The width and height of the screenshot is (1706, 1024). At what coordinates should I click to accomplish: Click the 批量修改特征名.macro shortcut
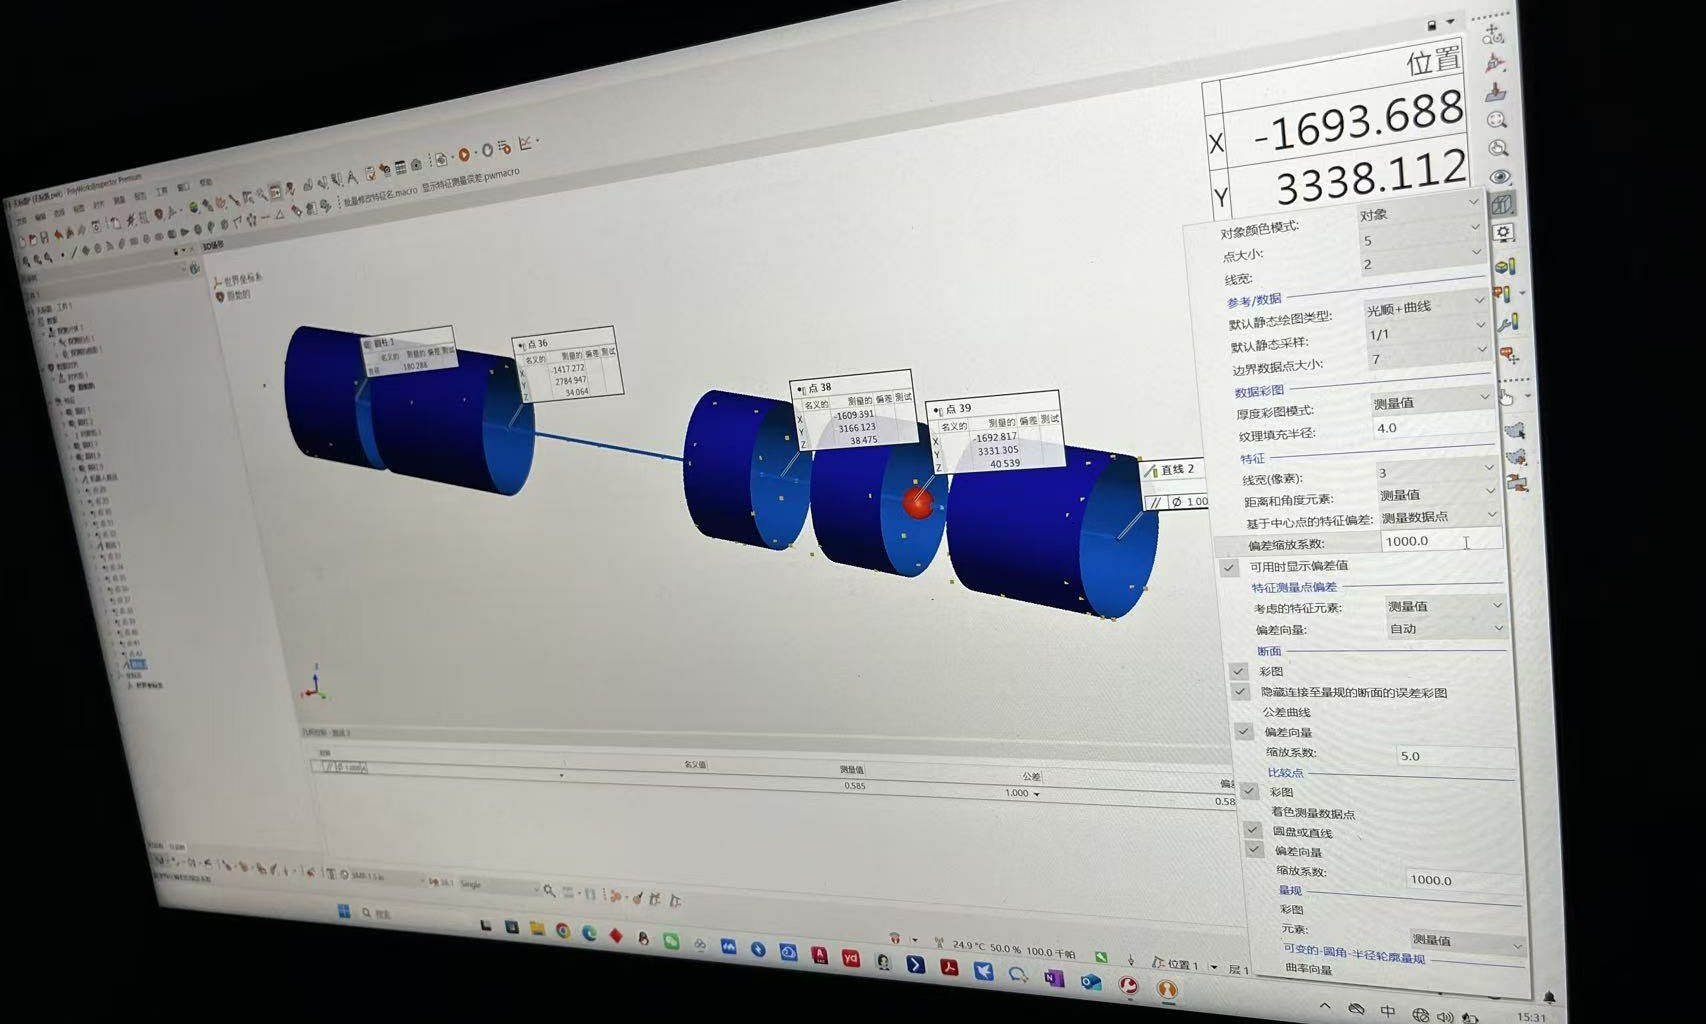(x=380, y=195)
